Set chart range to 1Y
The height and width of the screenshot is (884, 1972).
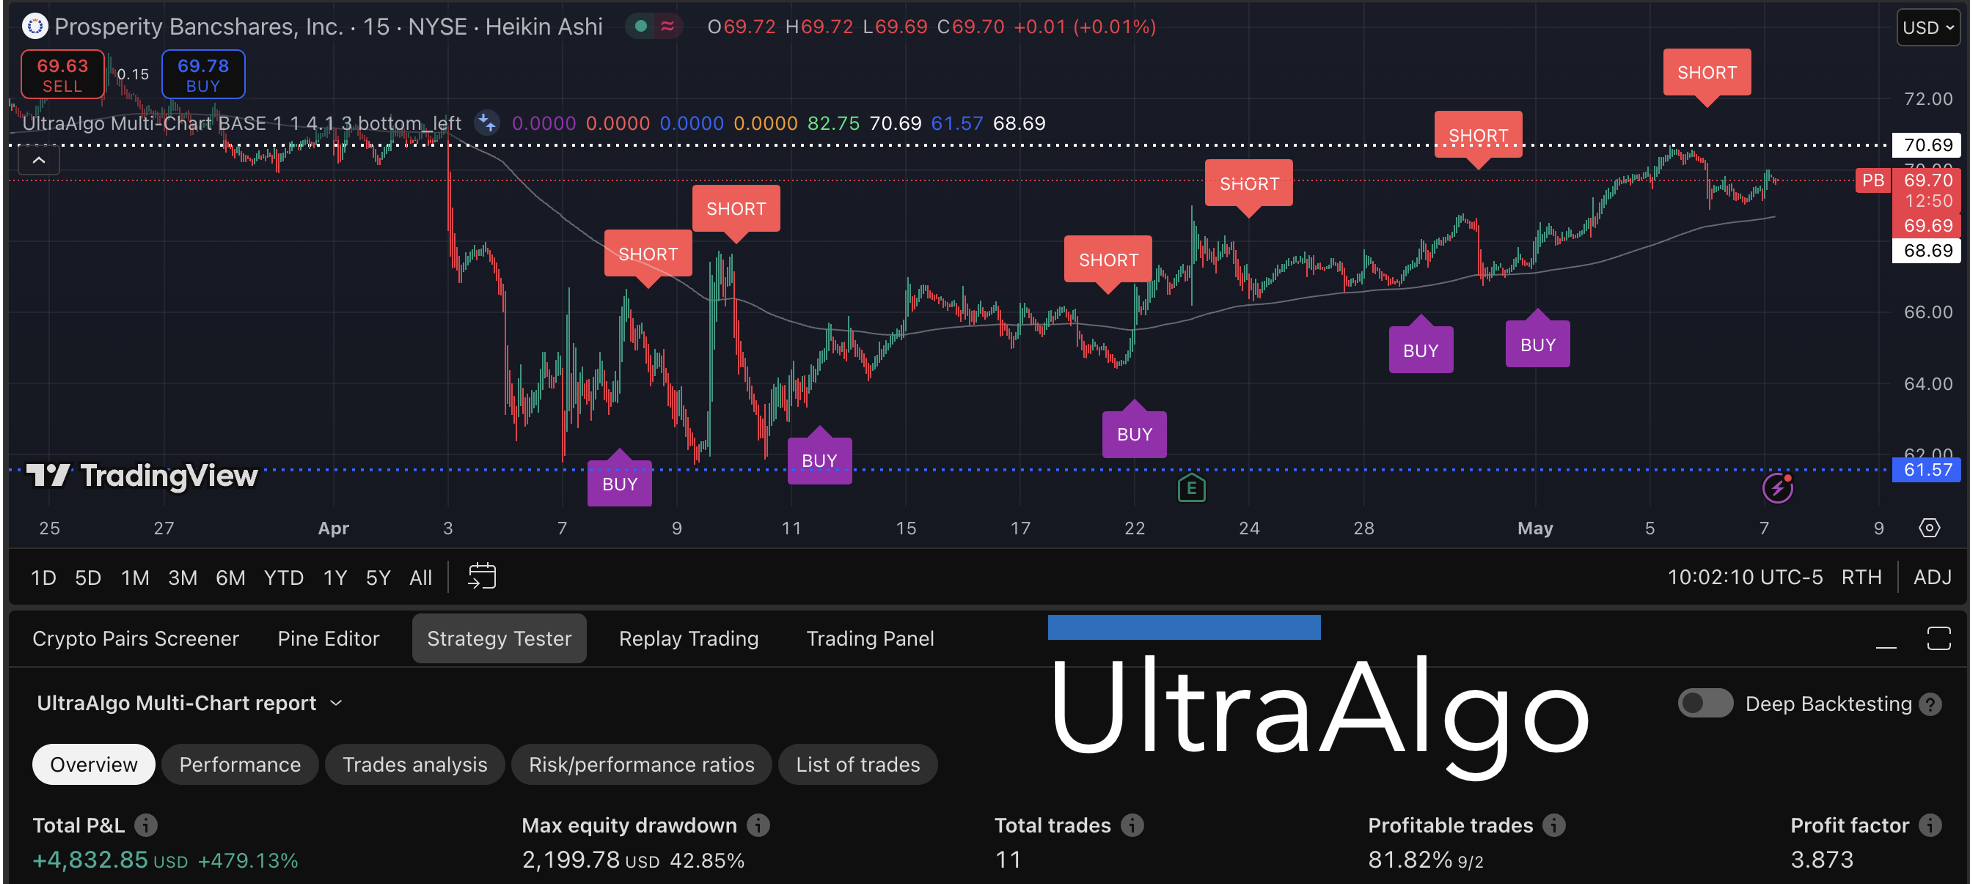335,578
